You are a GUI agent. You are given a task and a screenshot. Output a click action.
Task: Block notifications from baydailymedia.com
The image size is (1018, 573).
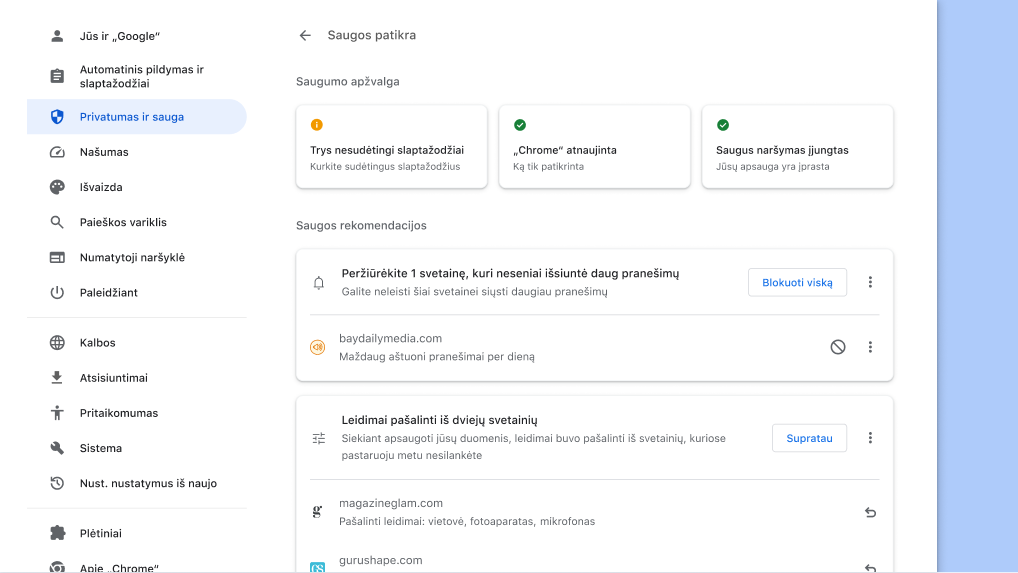tap(838, 347)
